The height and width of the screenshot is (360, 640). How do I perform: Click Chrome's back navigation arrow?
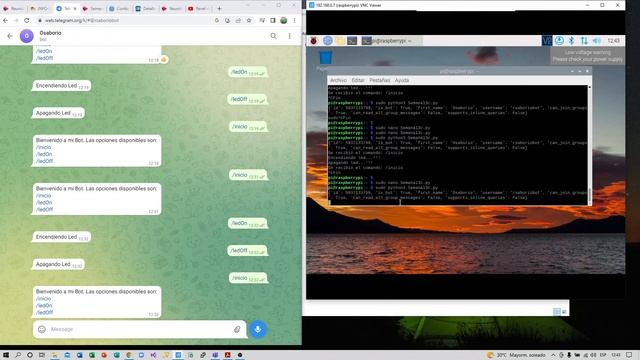[5, 20]
